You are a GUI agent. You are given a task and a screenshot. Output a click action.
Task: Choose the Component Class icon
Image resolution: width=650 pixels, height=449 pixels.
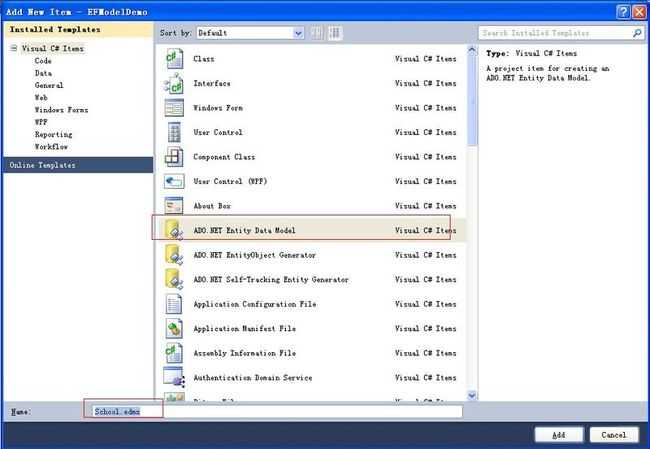click(x=174, y=157)
